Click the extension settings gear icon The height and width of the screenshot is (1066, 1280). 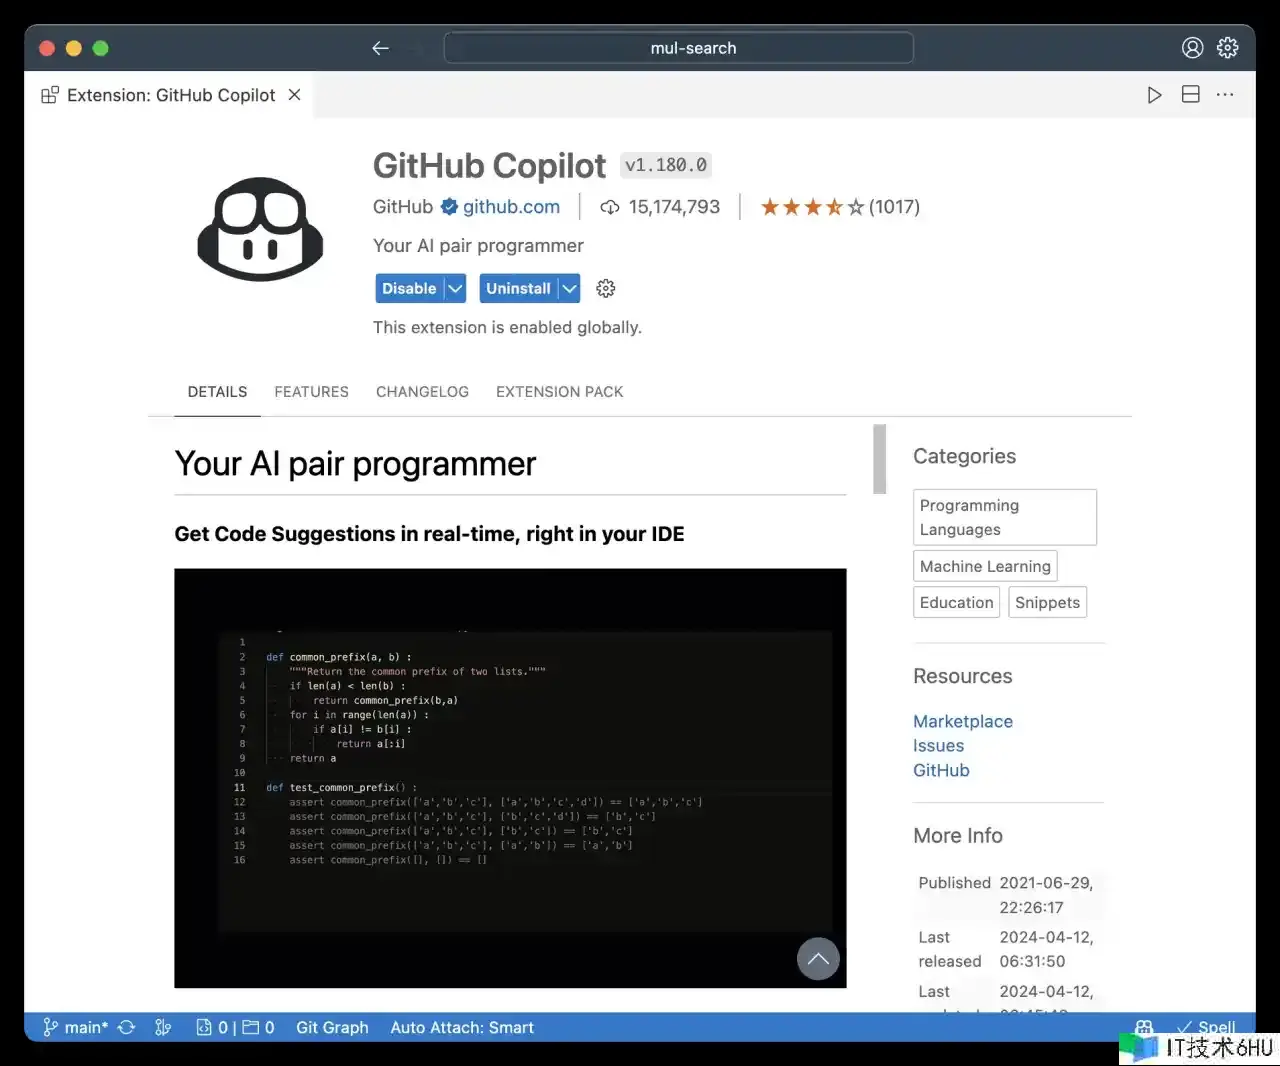coord(605,288)
